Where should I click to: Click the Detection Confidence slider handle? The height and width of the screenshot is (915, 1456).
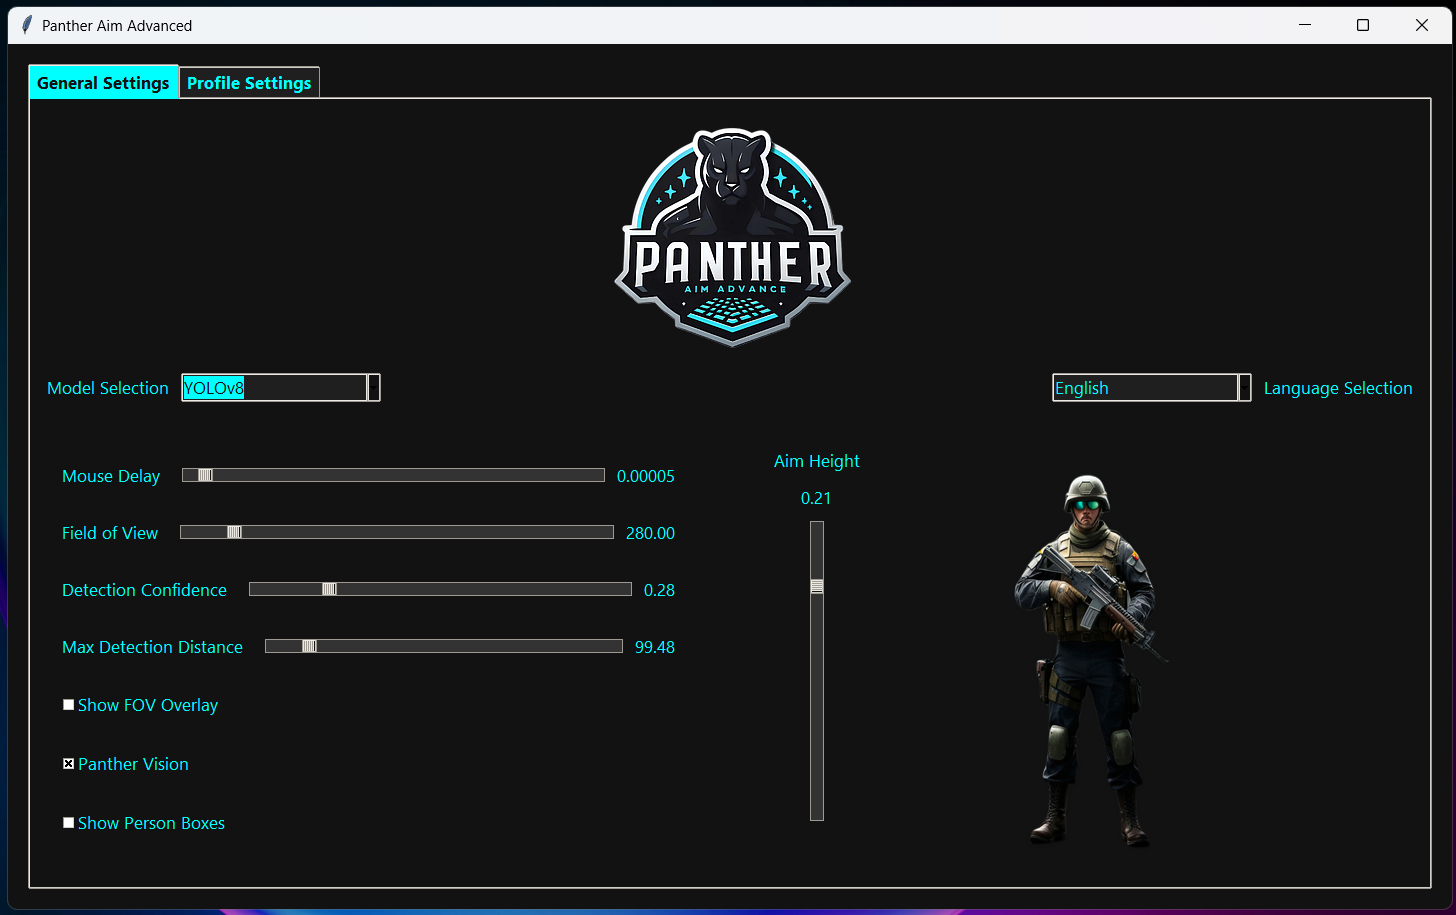(x=329, y=589)
